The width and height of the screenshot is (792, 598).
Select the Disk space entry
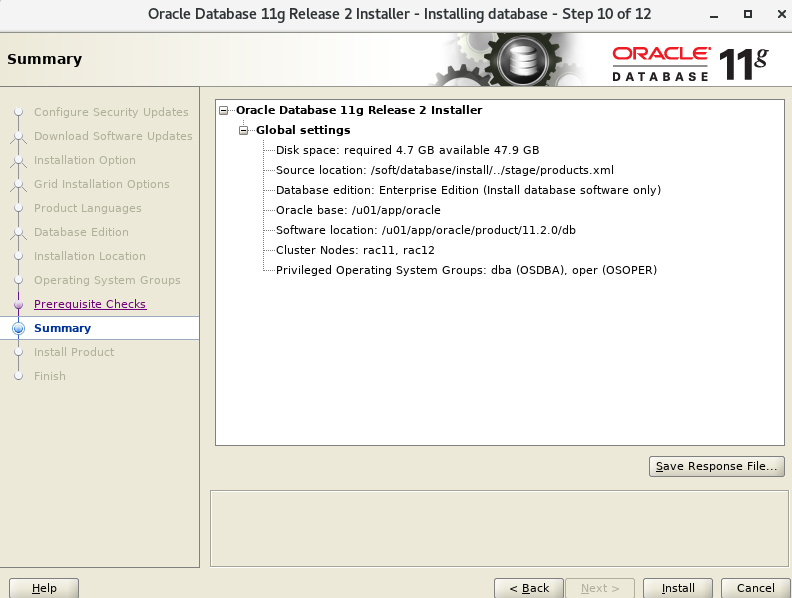407,150
